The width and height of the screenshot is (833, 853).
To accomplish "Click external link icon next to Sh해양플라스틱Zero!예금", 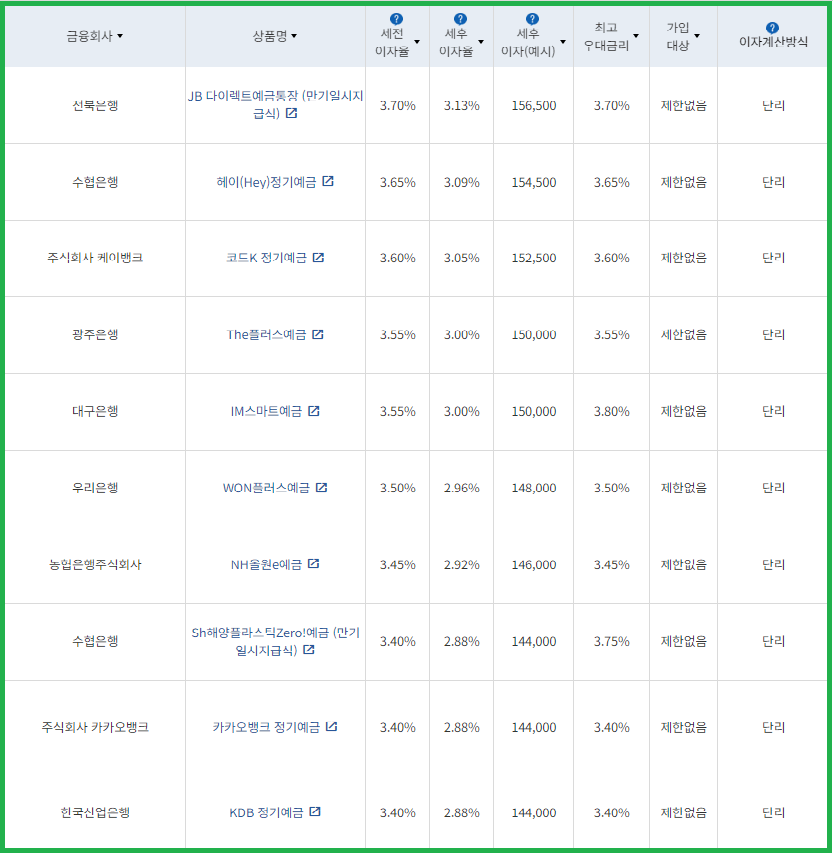I will point(308,650).
